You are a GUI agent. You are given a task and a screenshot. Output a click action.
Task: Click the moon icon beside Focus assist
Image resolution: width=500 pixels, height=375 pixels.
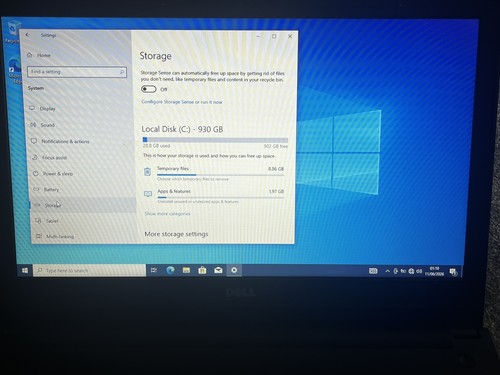tap(35, 157)
